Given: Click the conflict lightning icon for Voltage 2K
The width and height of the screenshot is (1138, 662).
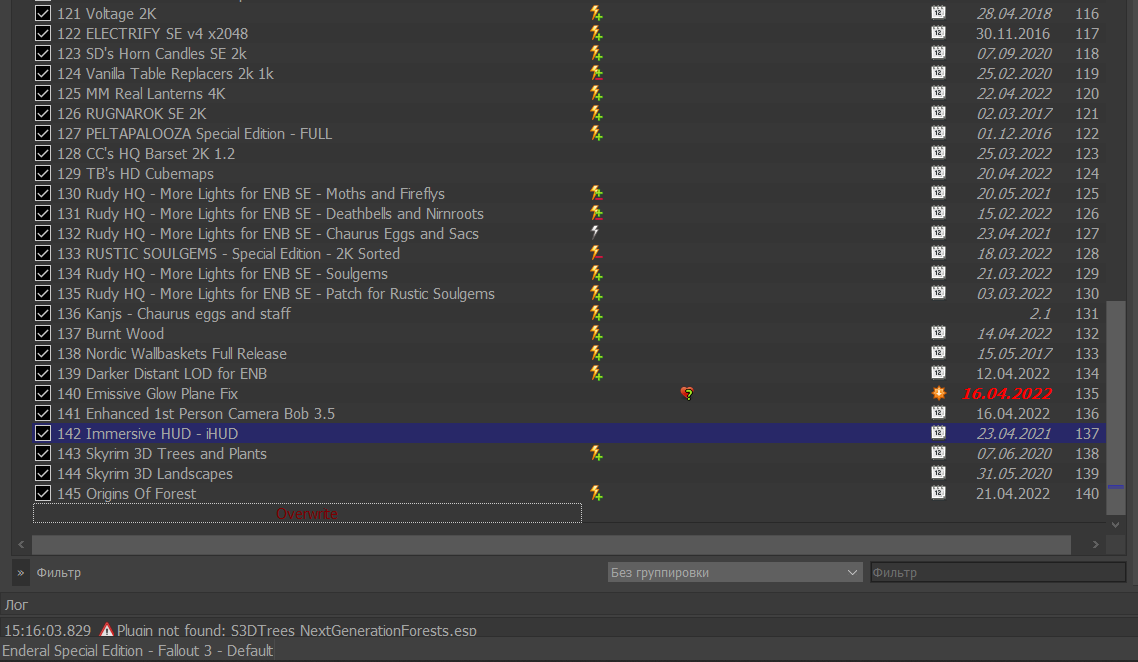Looking at the screenshot, I should (596, 13).
